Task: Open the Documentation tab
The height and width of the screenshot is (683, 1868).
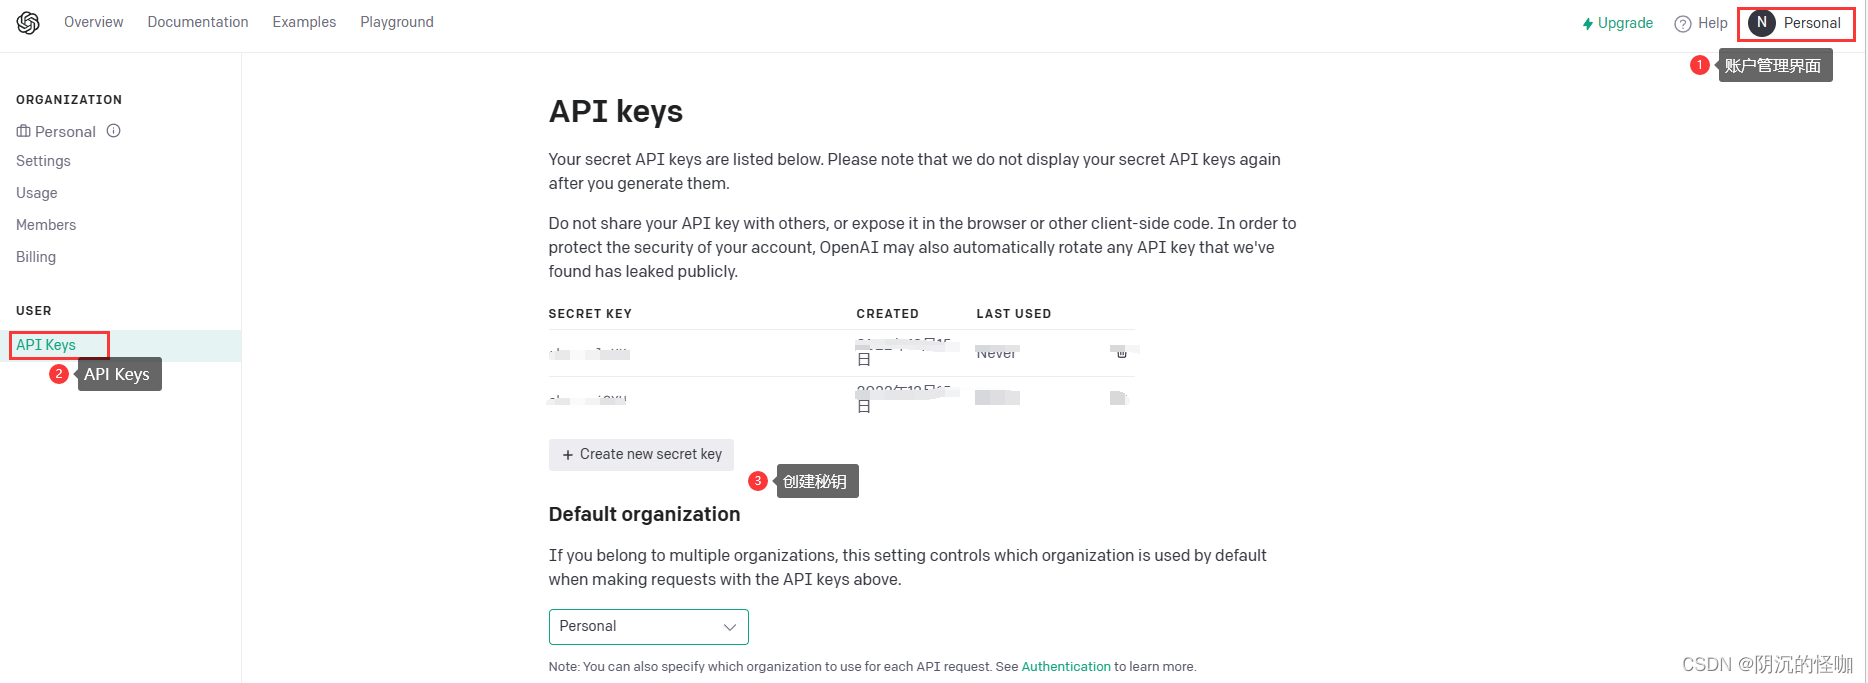Action: pos(198,22)
